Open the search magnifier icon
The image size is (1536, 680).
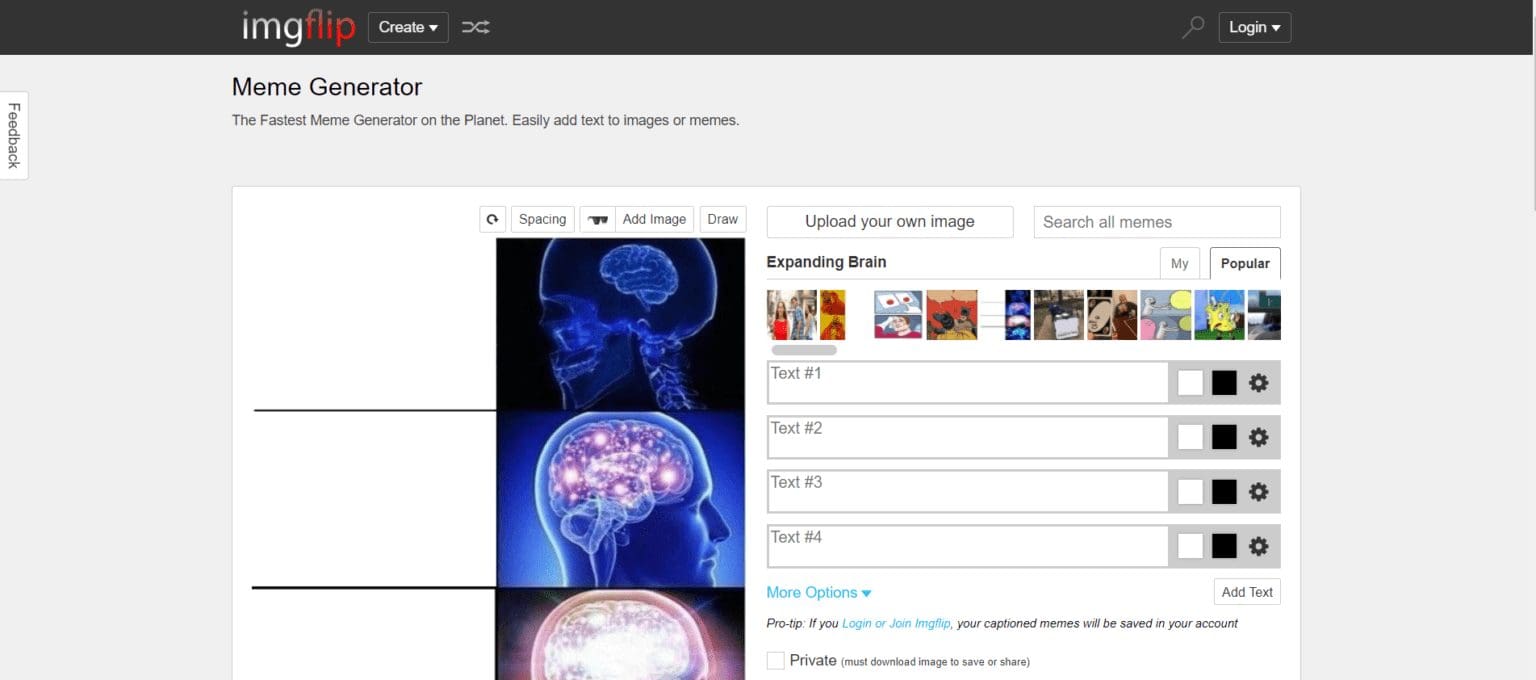1192,28
